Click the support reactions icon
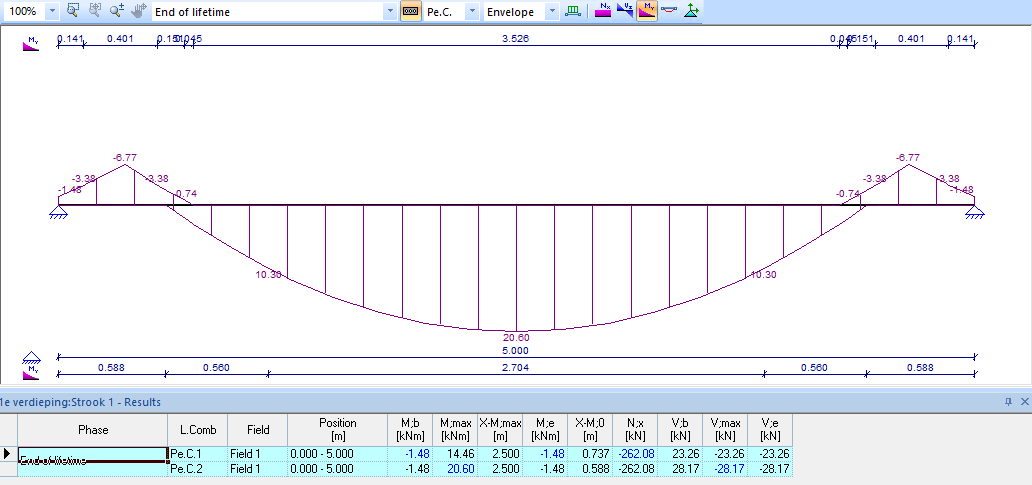Screen dimensions: 1032x485 click(691, 11)
